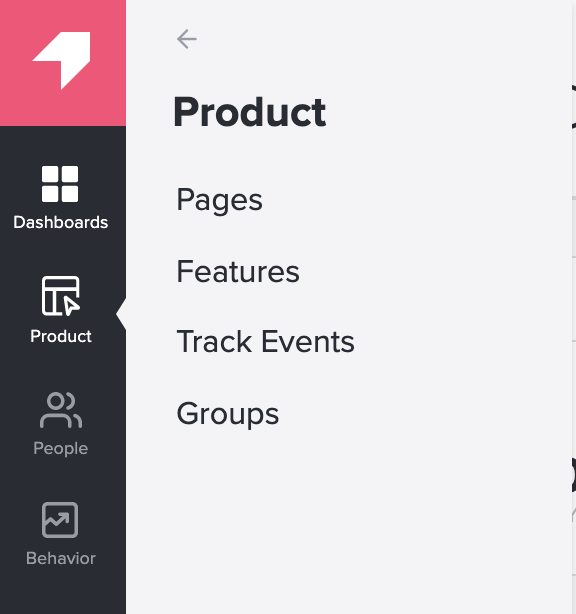This screenshot has height=614, width=576.
Task: Click the white Pendo logo arrow
Action: point(61,60)
